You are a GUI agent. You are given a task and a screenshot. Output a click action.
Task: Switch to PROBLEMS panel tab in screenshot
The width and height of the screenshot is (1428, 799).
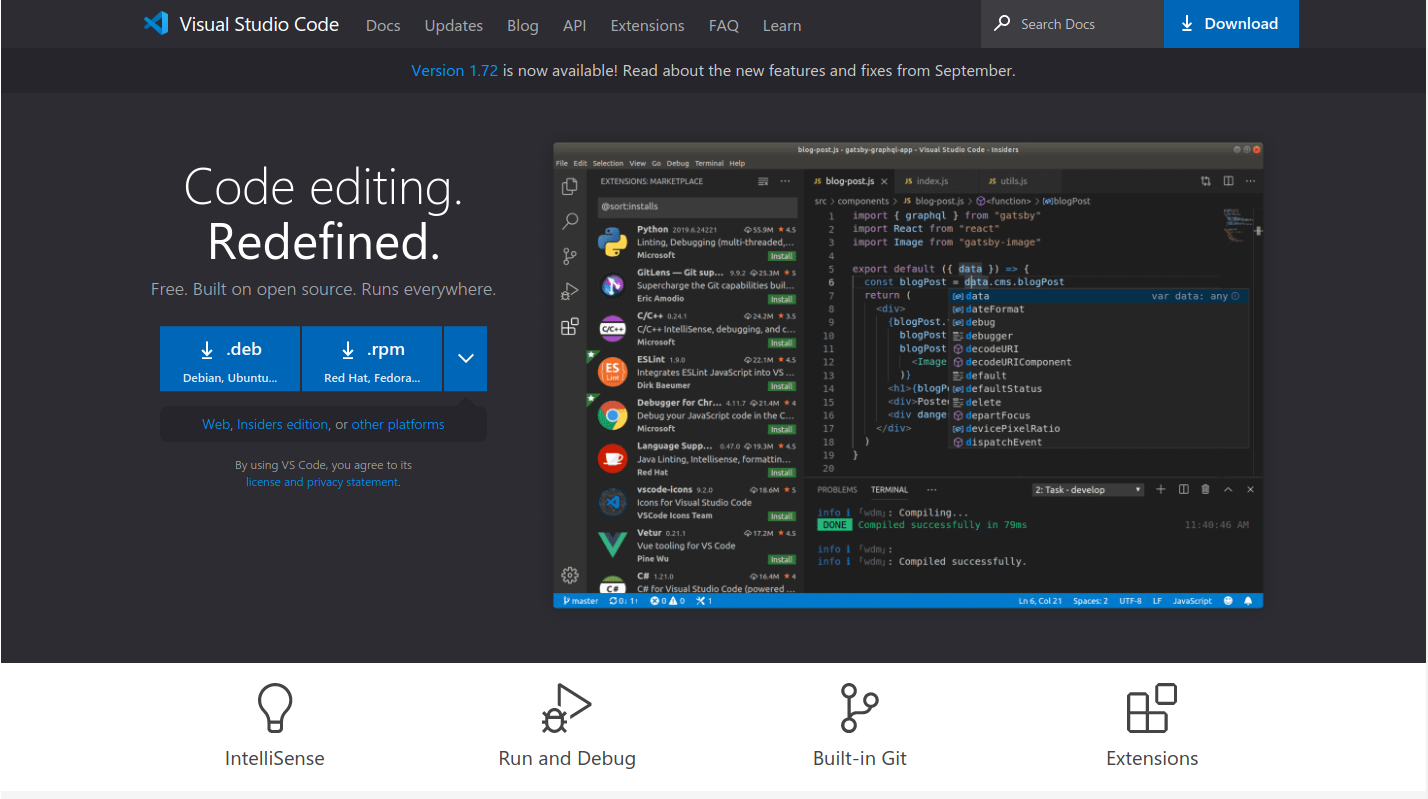click(837, 490)
